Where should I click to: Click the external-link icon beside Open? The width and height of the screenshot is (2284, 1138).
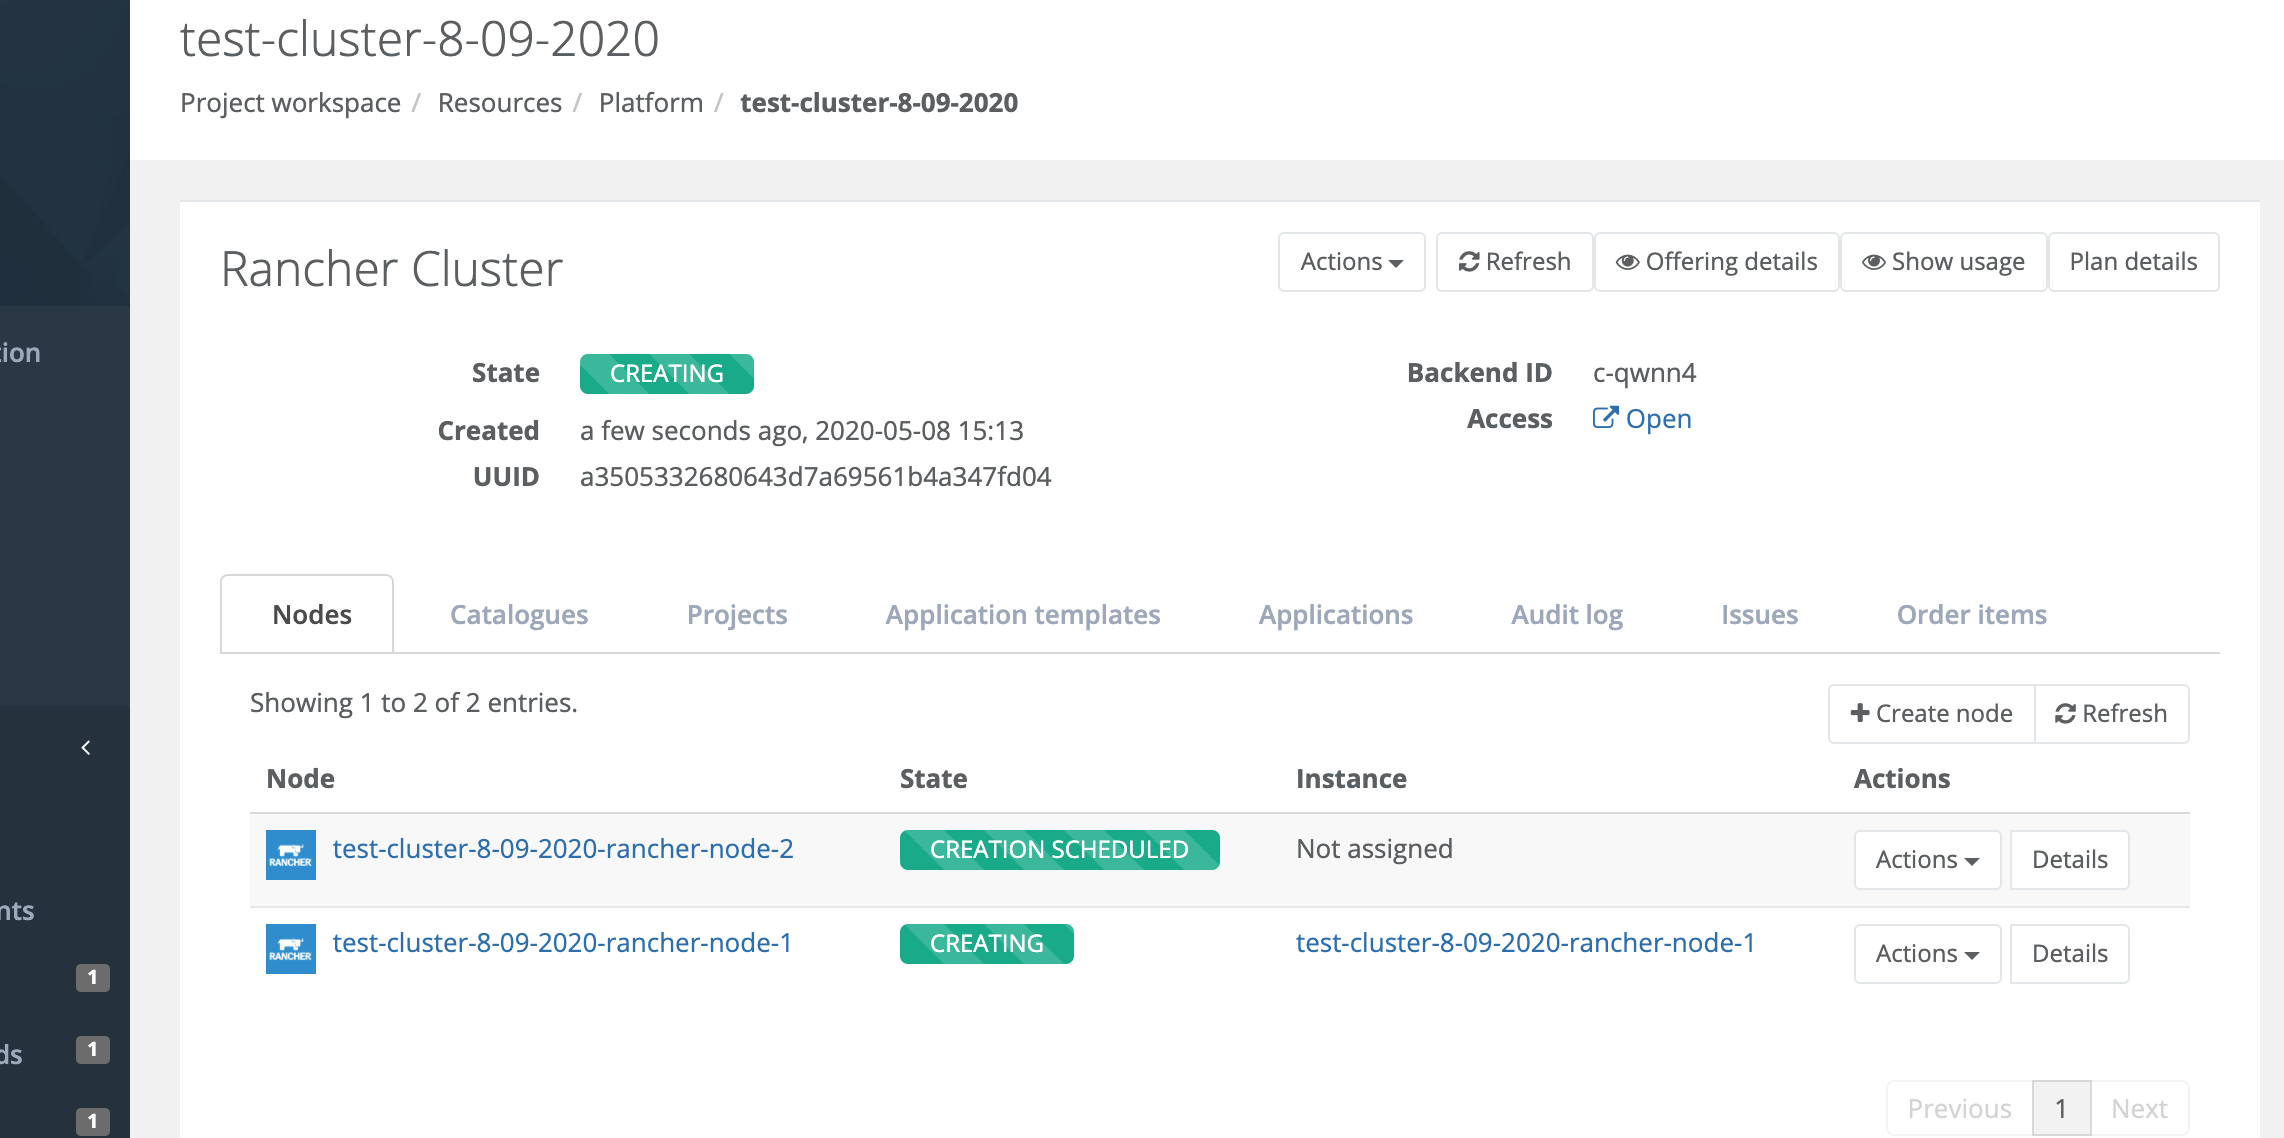pos(1605,418)
